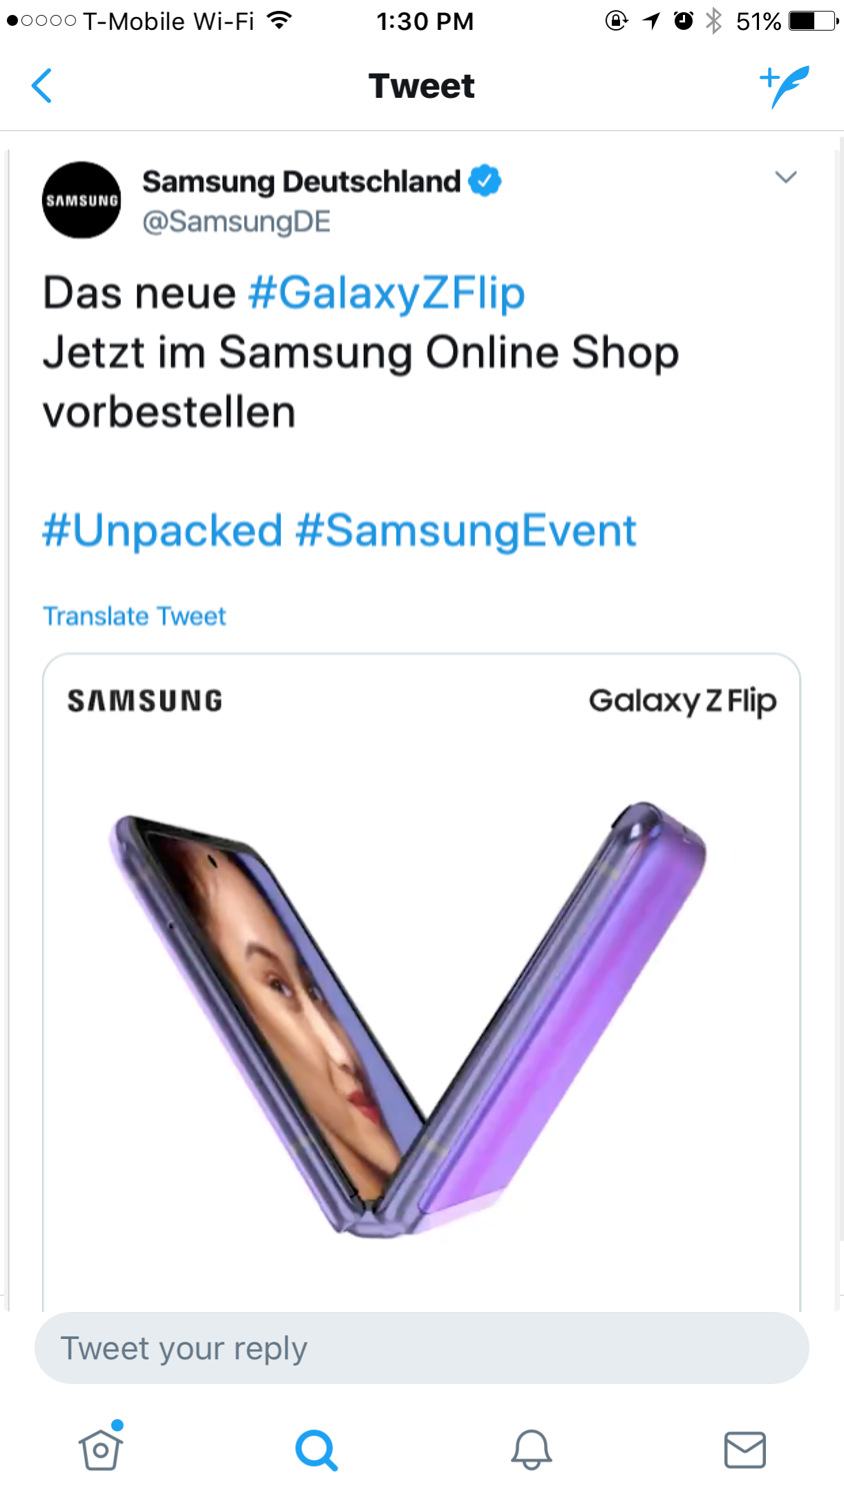Open the tweet options chevron
The height and width of the screenshot is (1500, 844).
point(786,177)
